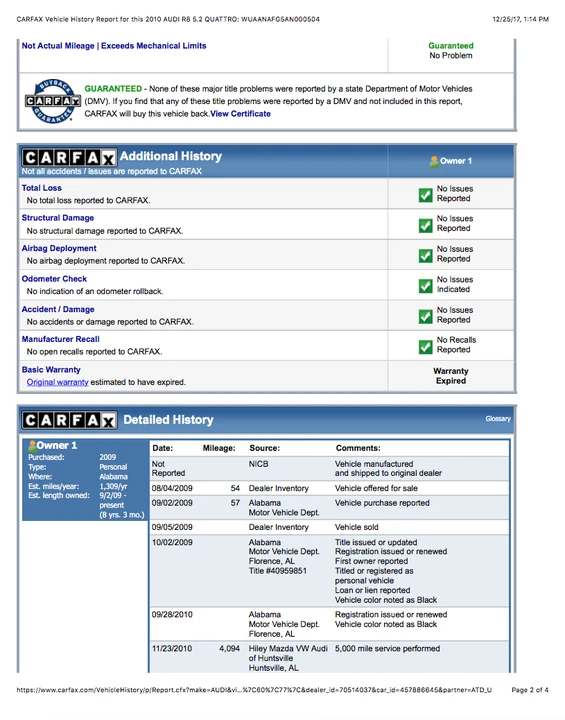Image resolution: width=565 pixels, height=720 pixels.
Task: Click the green checkmark in the Airbag Deployment row
Action: coord(425,256)
